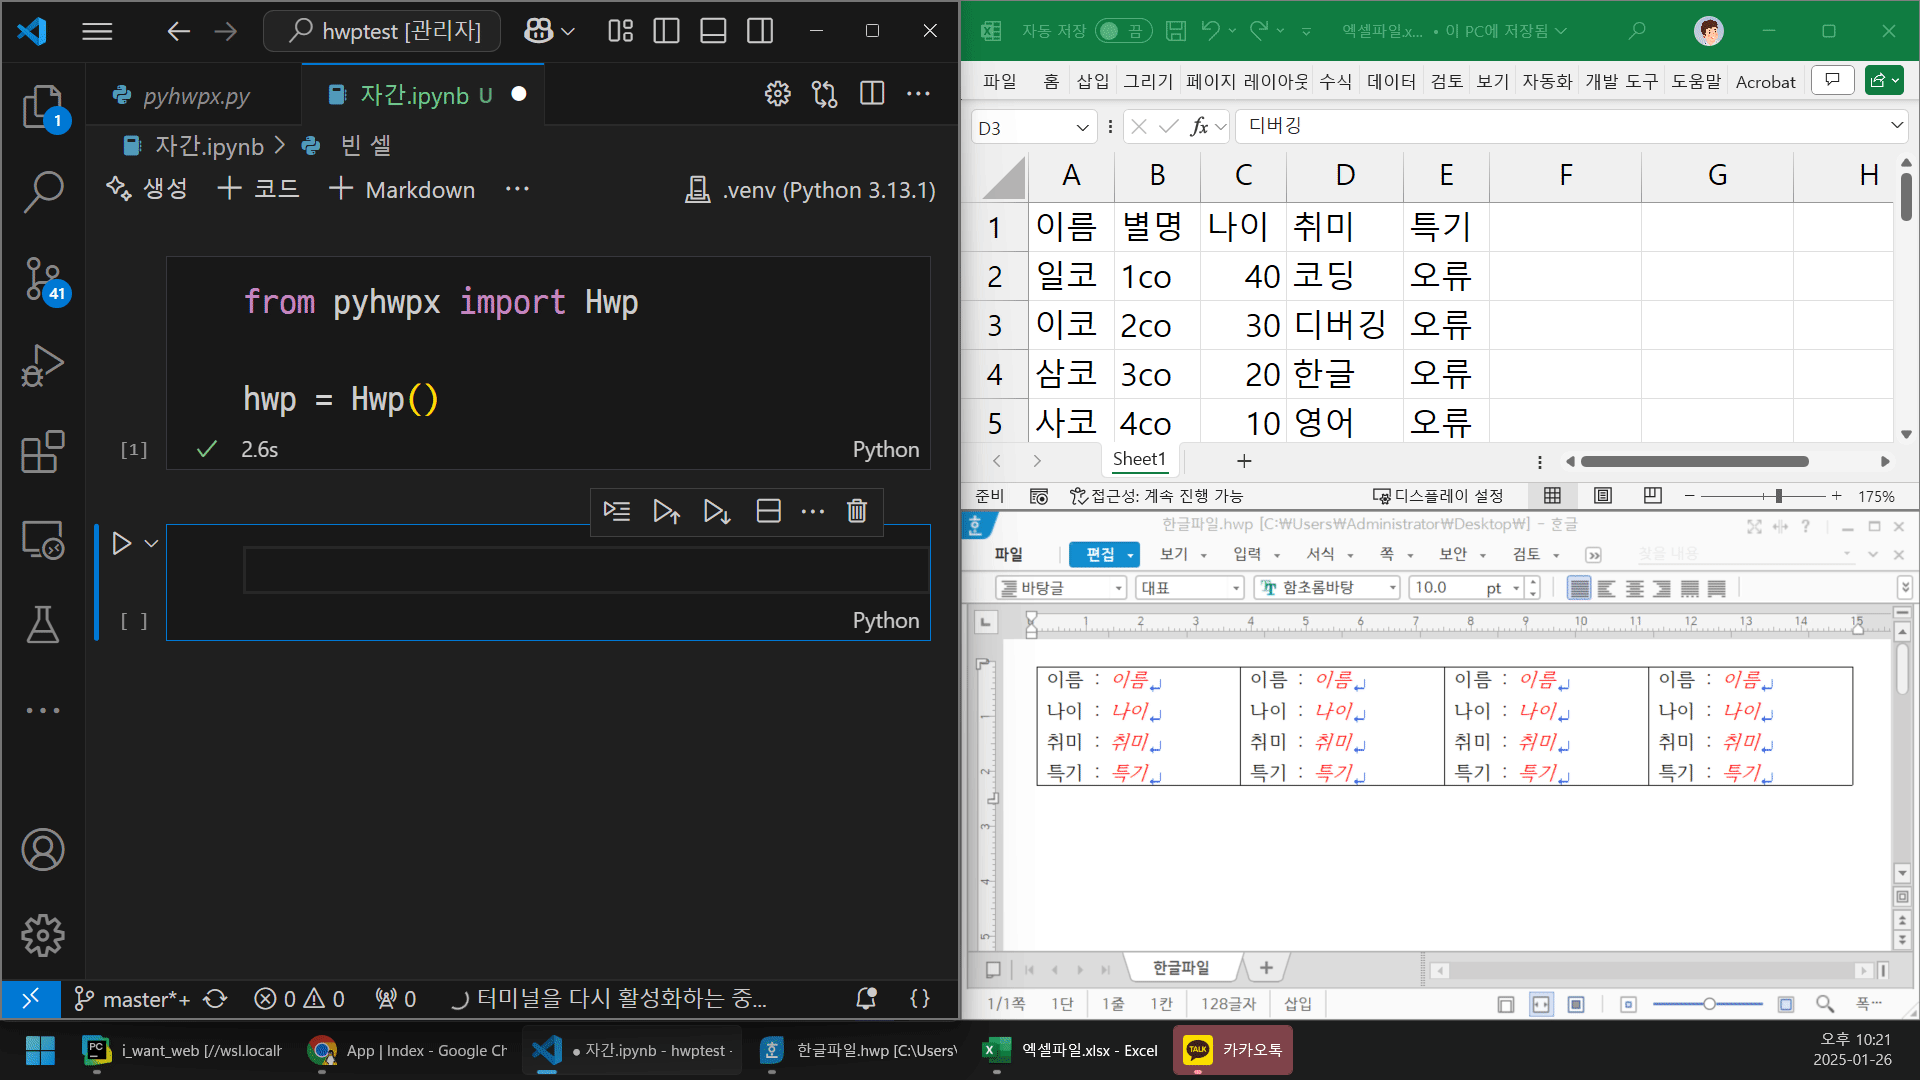Open notebook diff compare icon
Viewport: 1920px width, 1080px height.
coord(825,94)
